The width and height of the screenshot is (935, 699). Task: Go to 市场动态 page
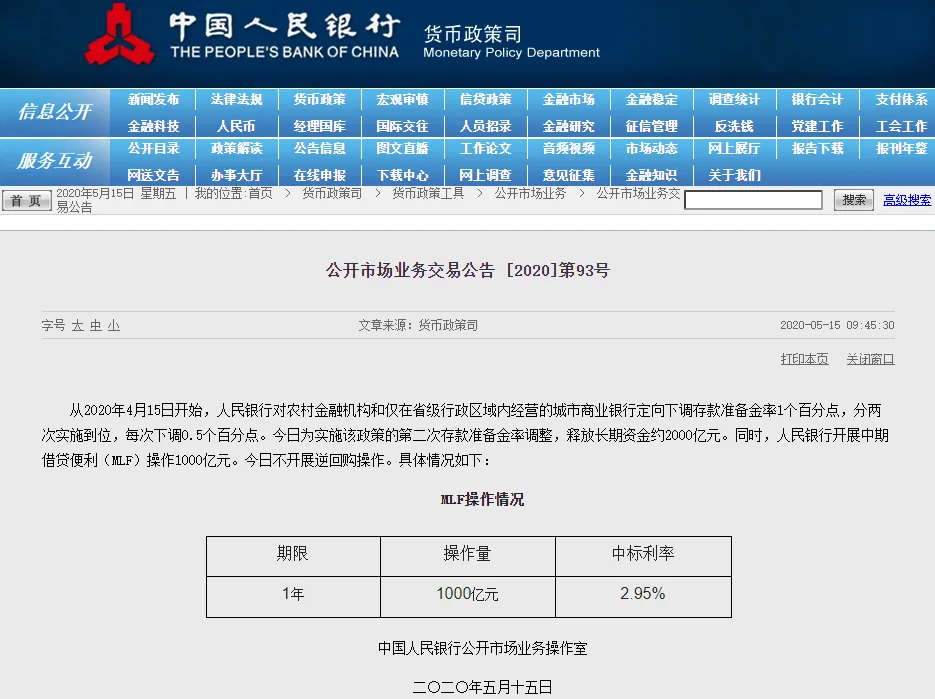pos(651,149)
